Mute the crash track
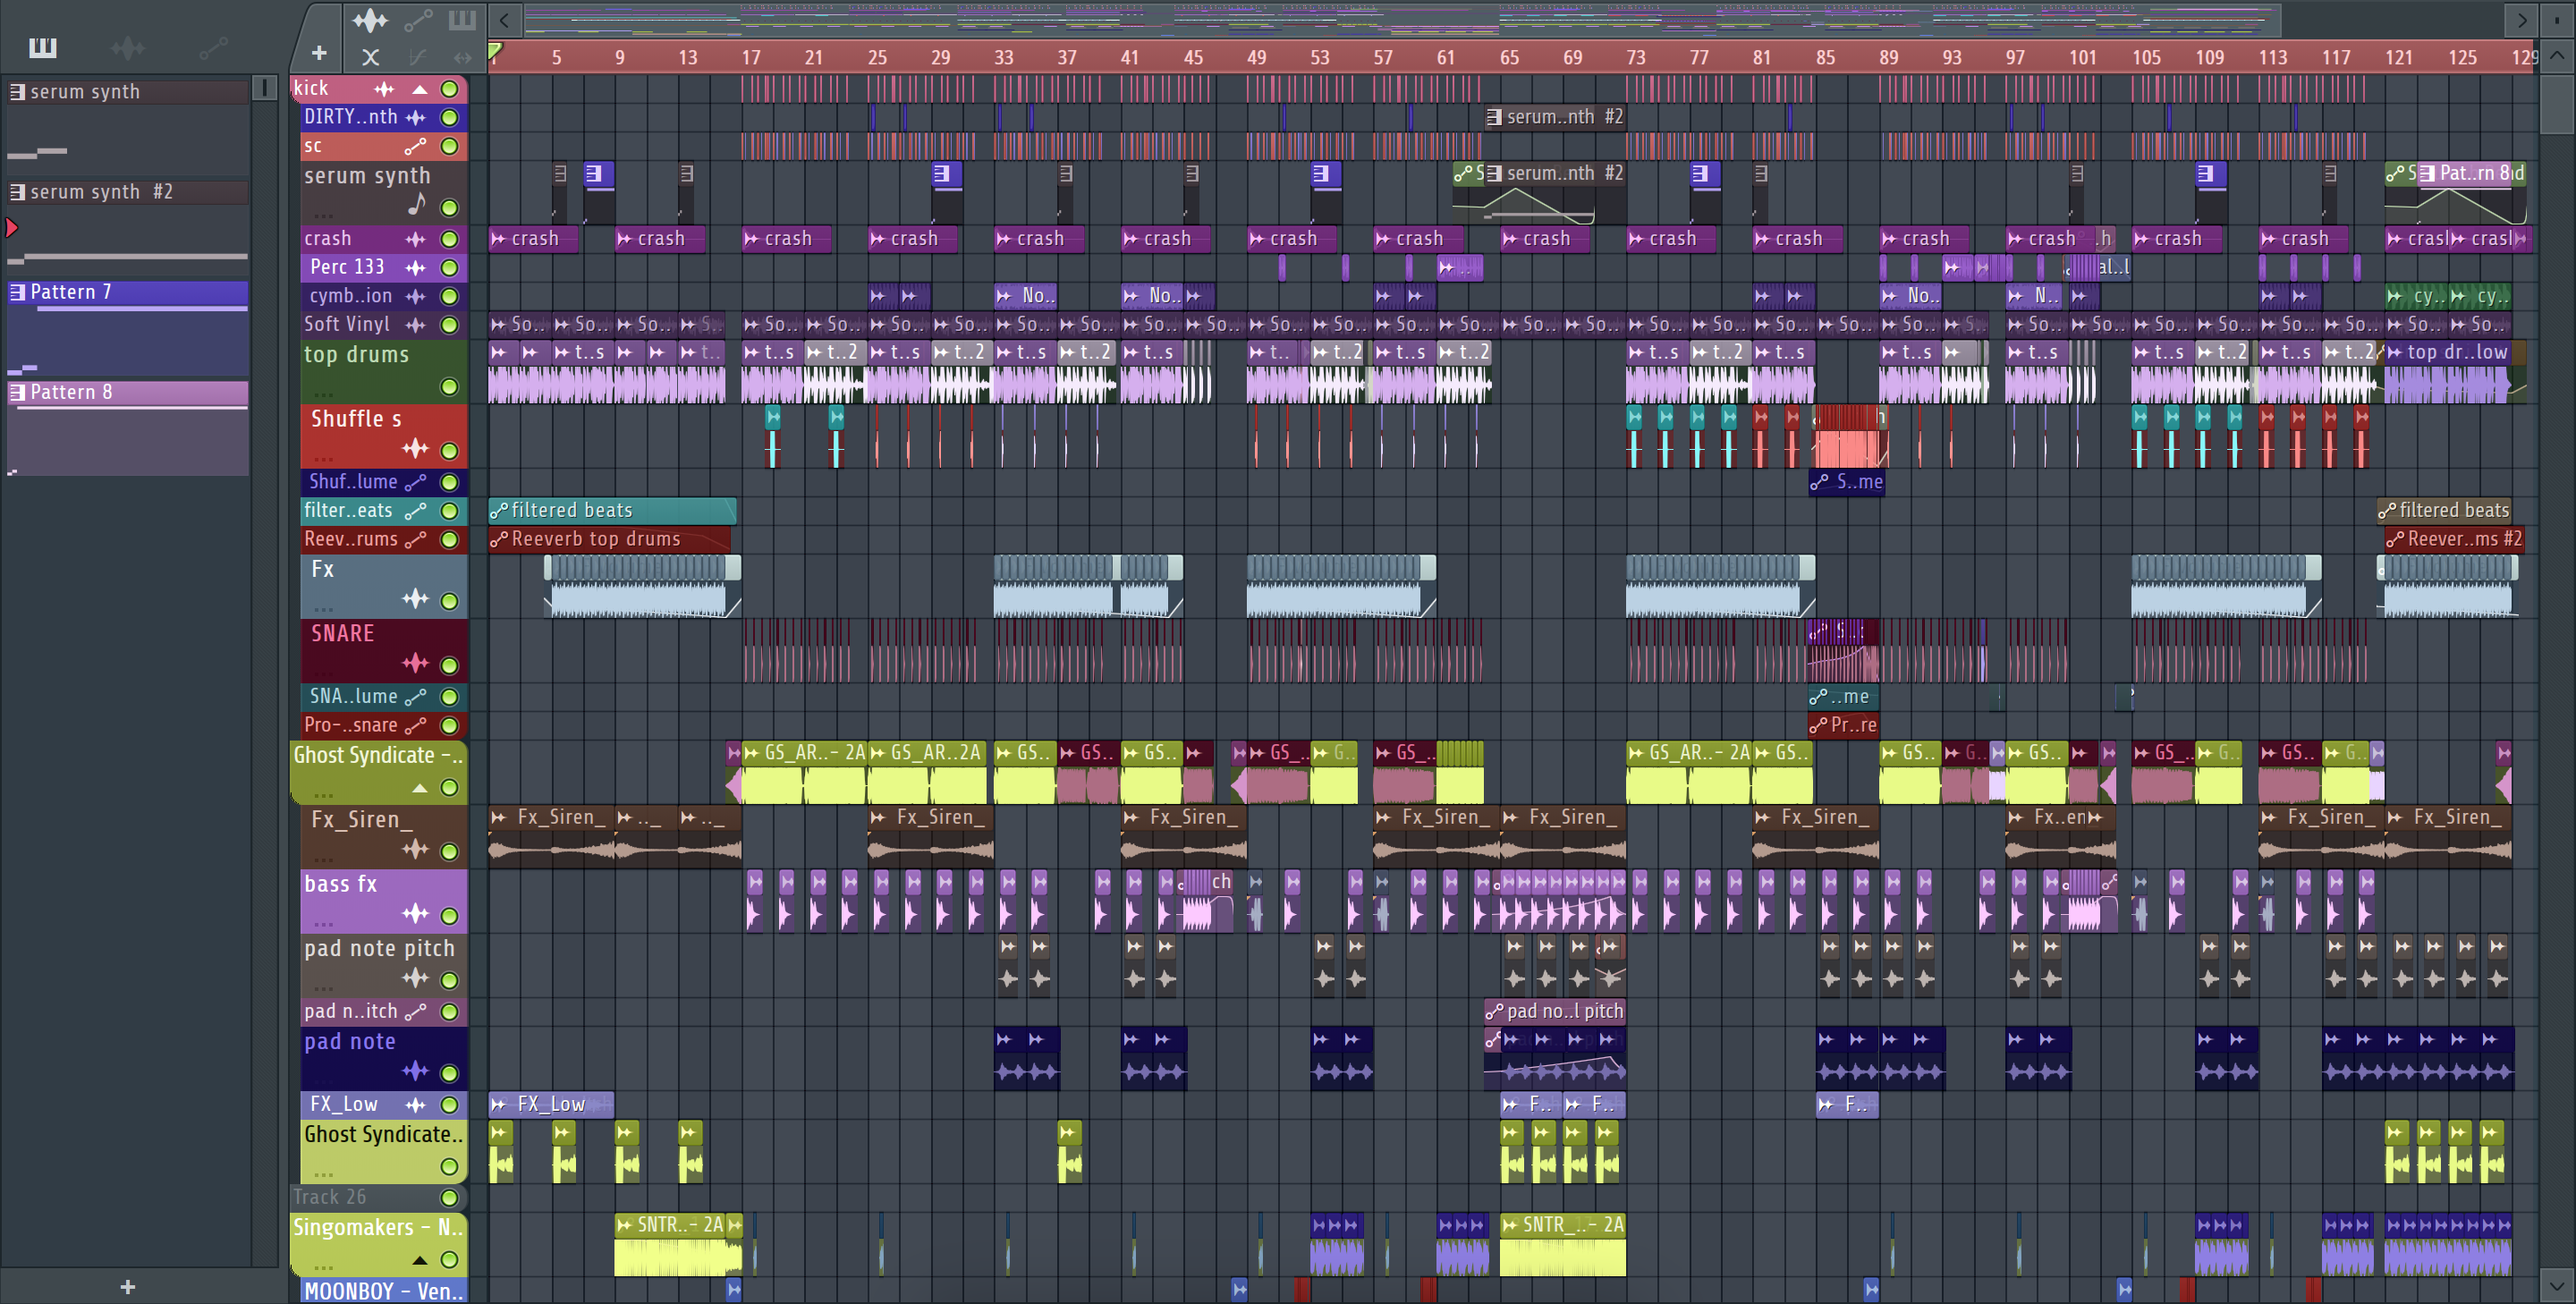 449,239
